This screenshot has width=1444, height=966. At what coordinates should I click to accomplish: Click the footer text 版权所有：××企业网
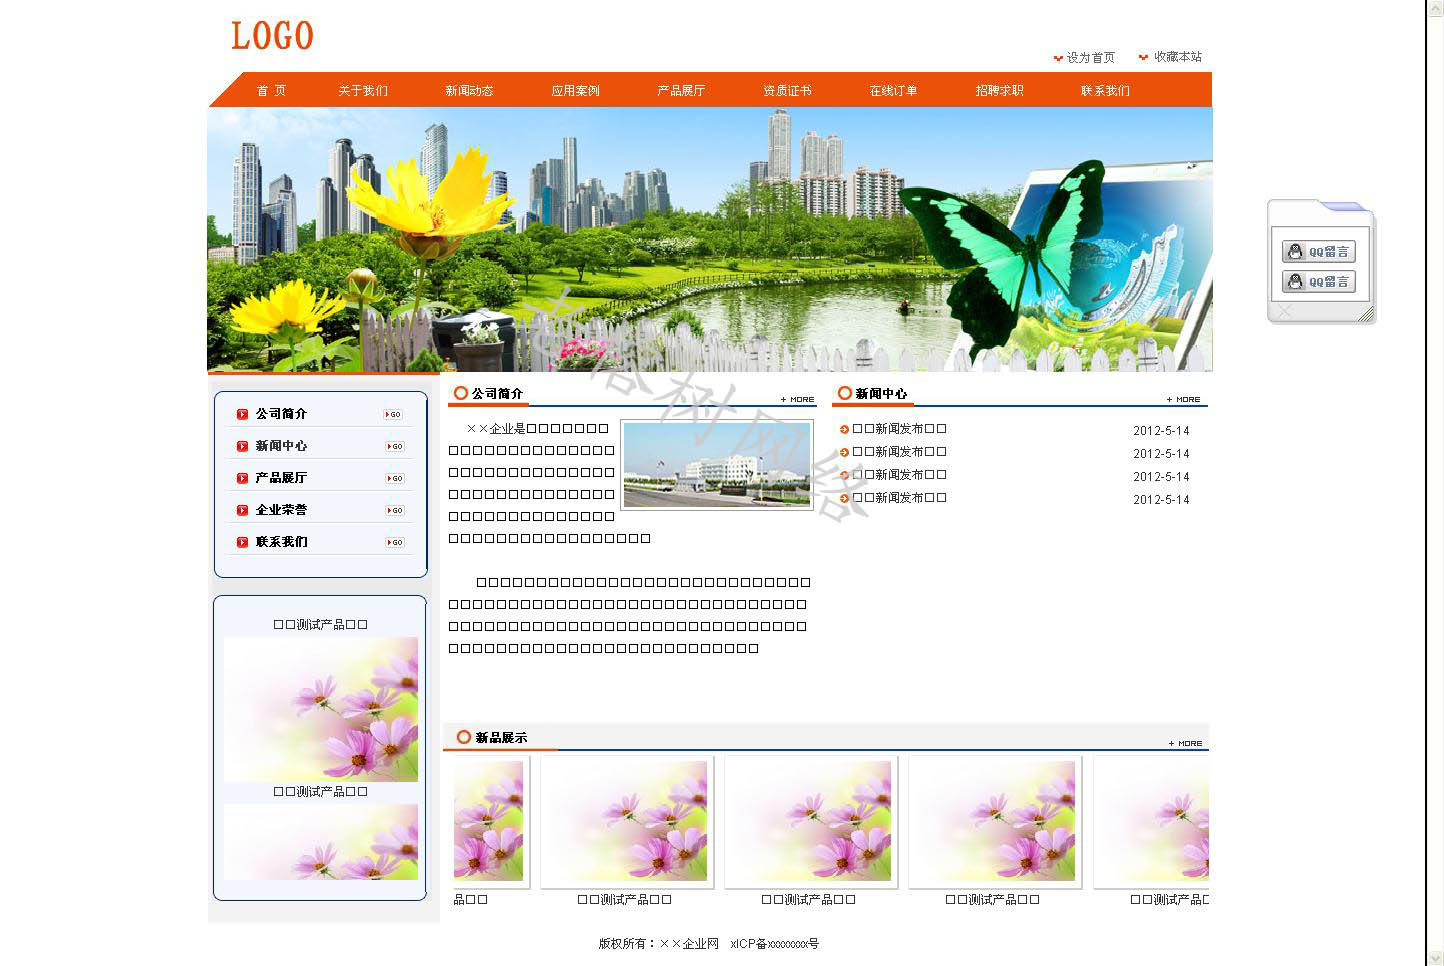tap(659, 943)
